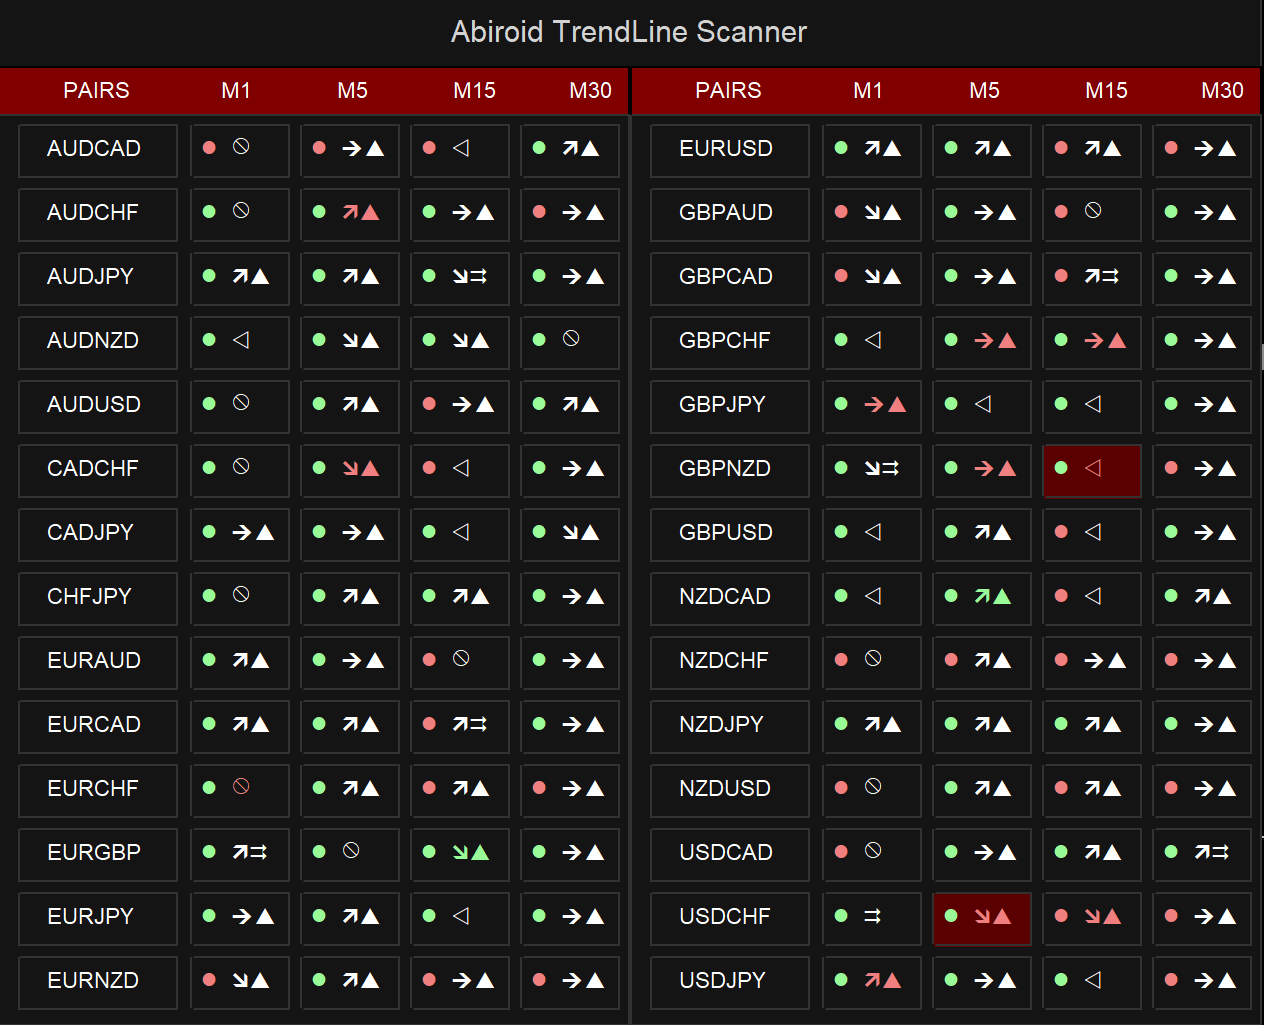Click the left PAIRS column header
This screenshot has width=1264, height=1025.
point(96,91)
